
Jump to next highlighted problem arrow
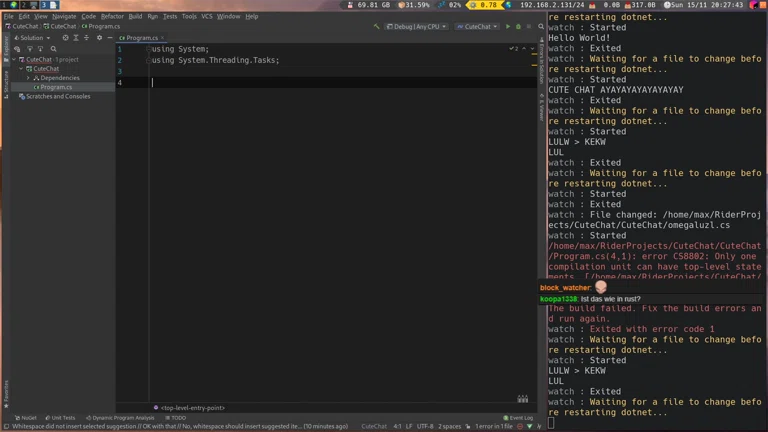point(532,48)
